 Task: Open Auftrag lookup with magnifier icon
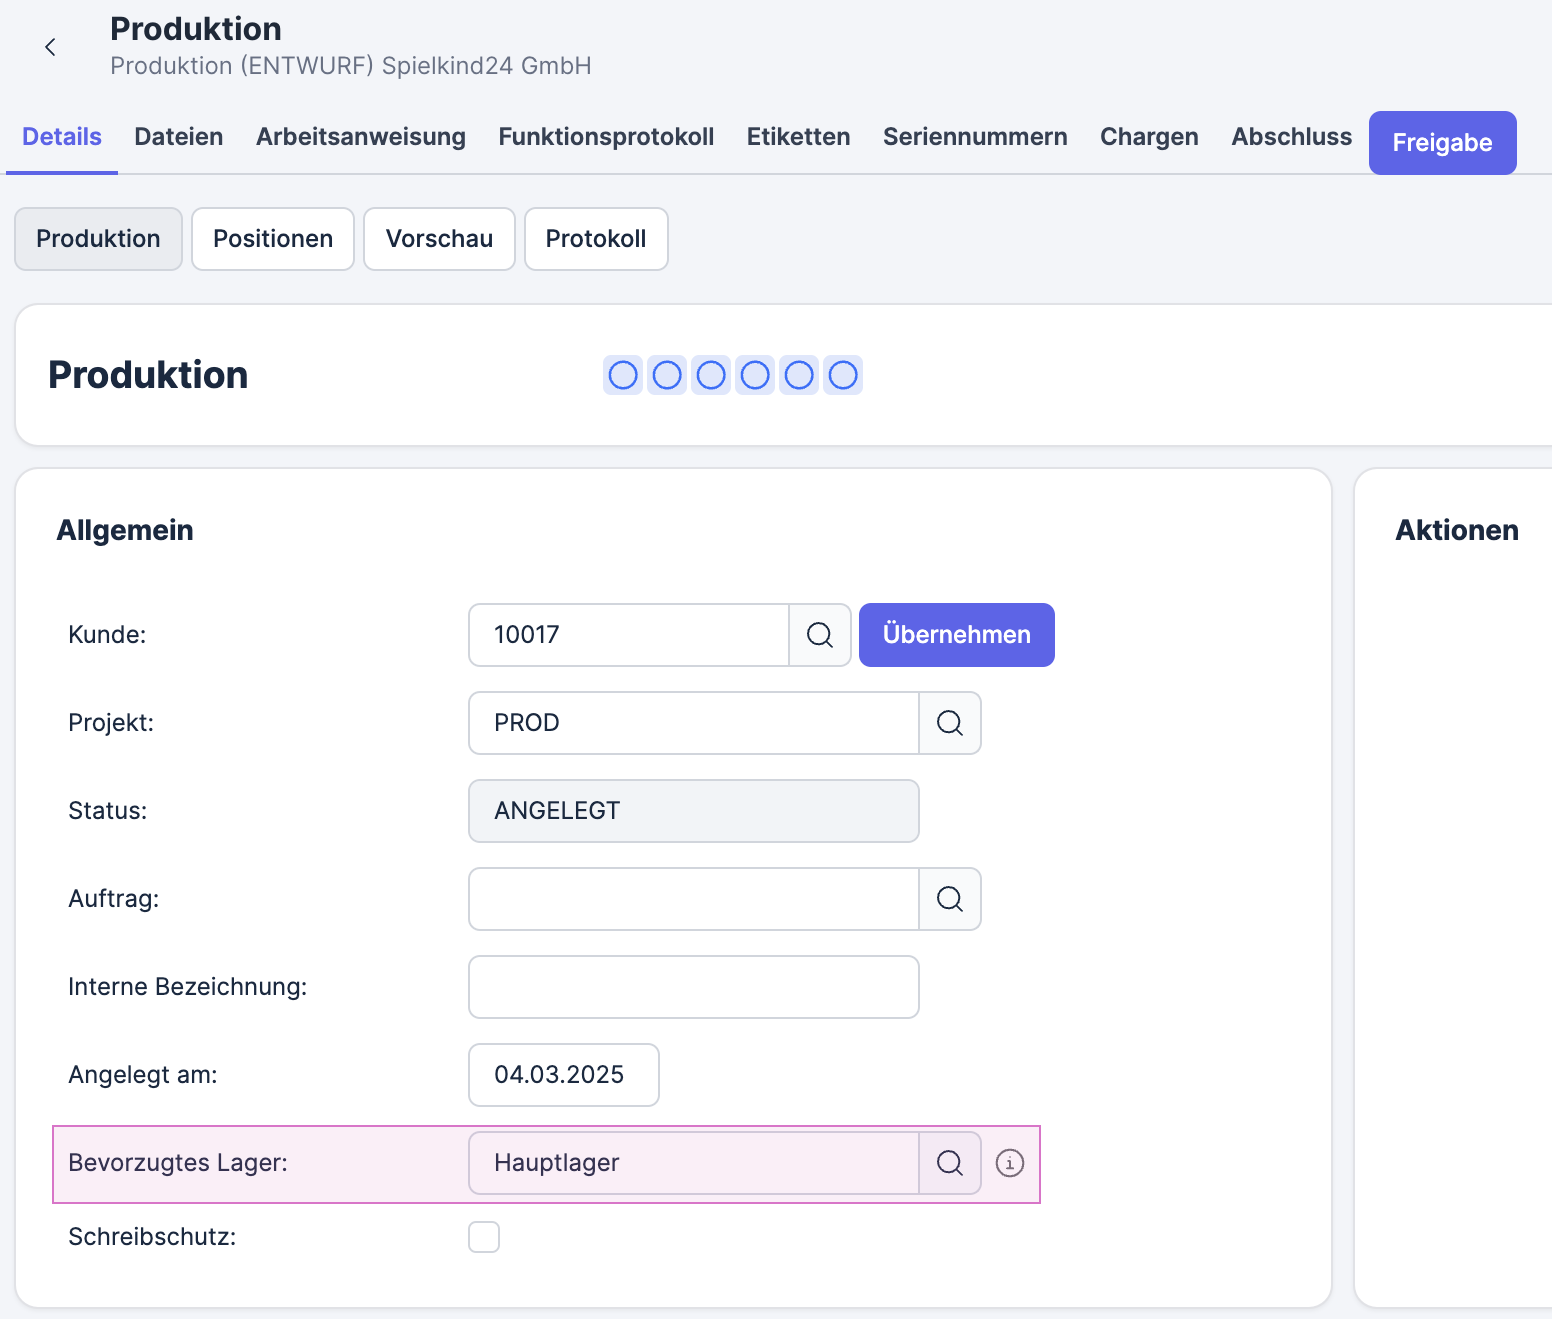950,899
